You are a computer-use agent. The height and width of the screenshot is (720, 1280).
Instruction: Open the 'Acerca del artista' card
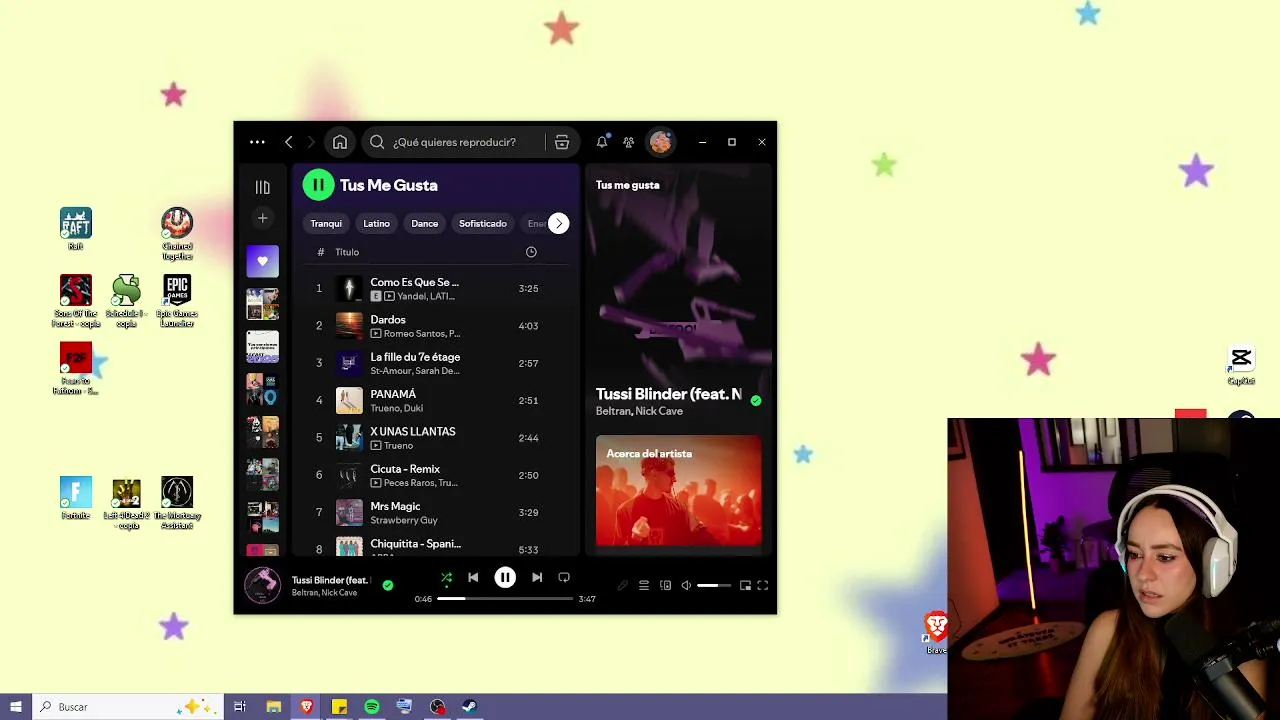tap(678, 490)
